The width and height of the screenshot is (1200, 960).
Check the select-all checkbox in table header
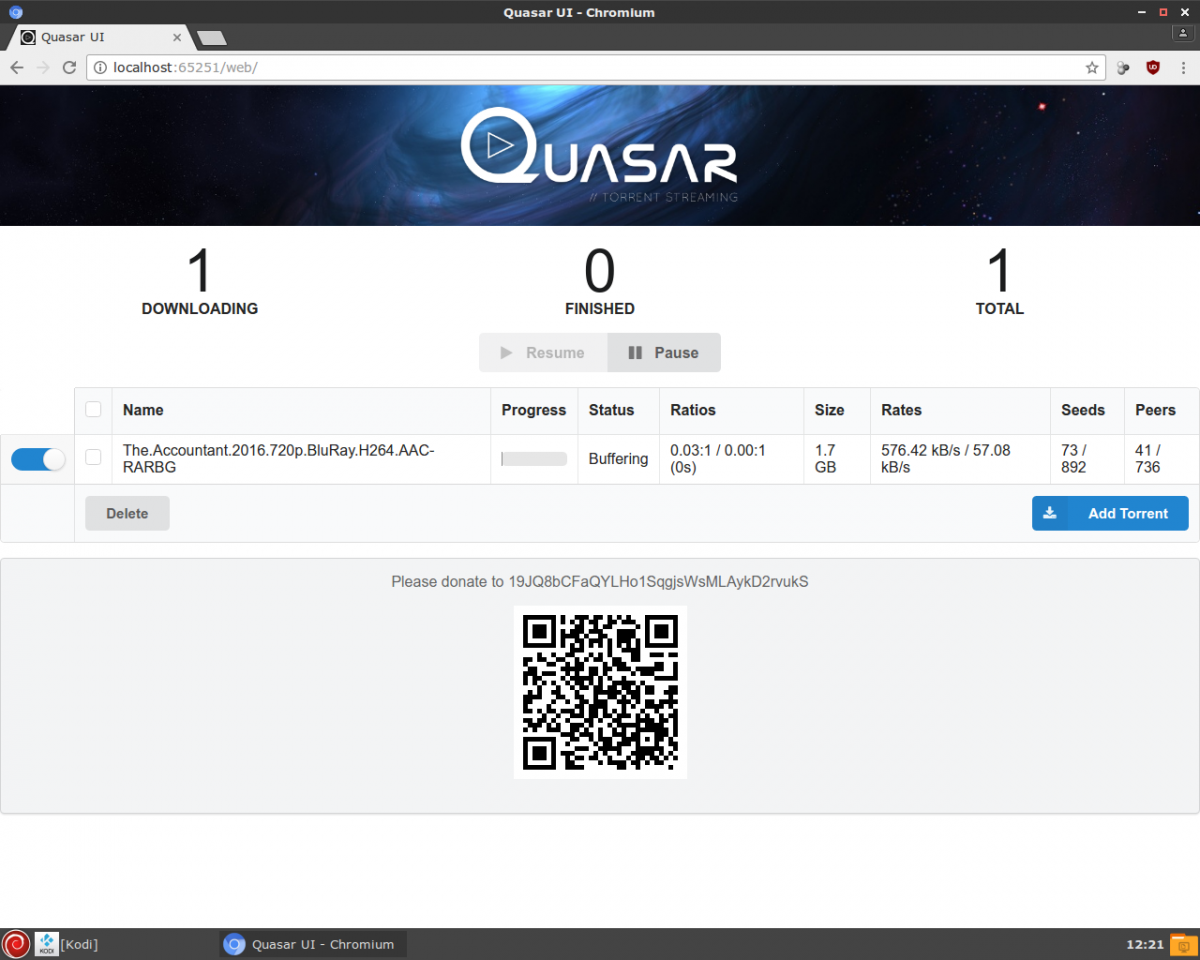coord(93,409)
